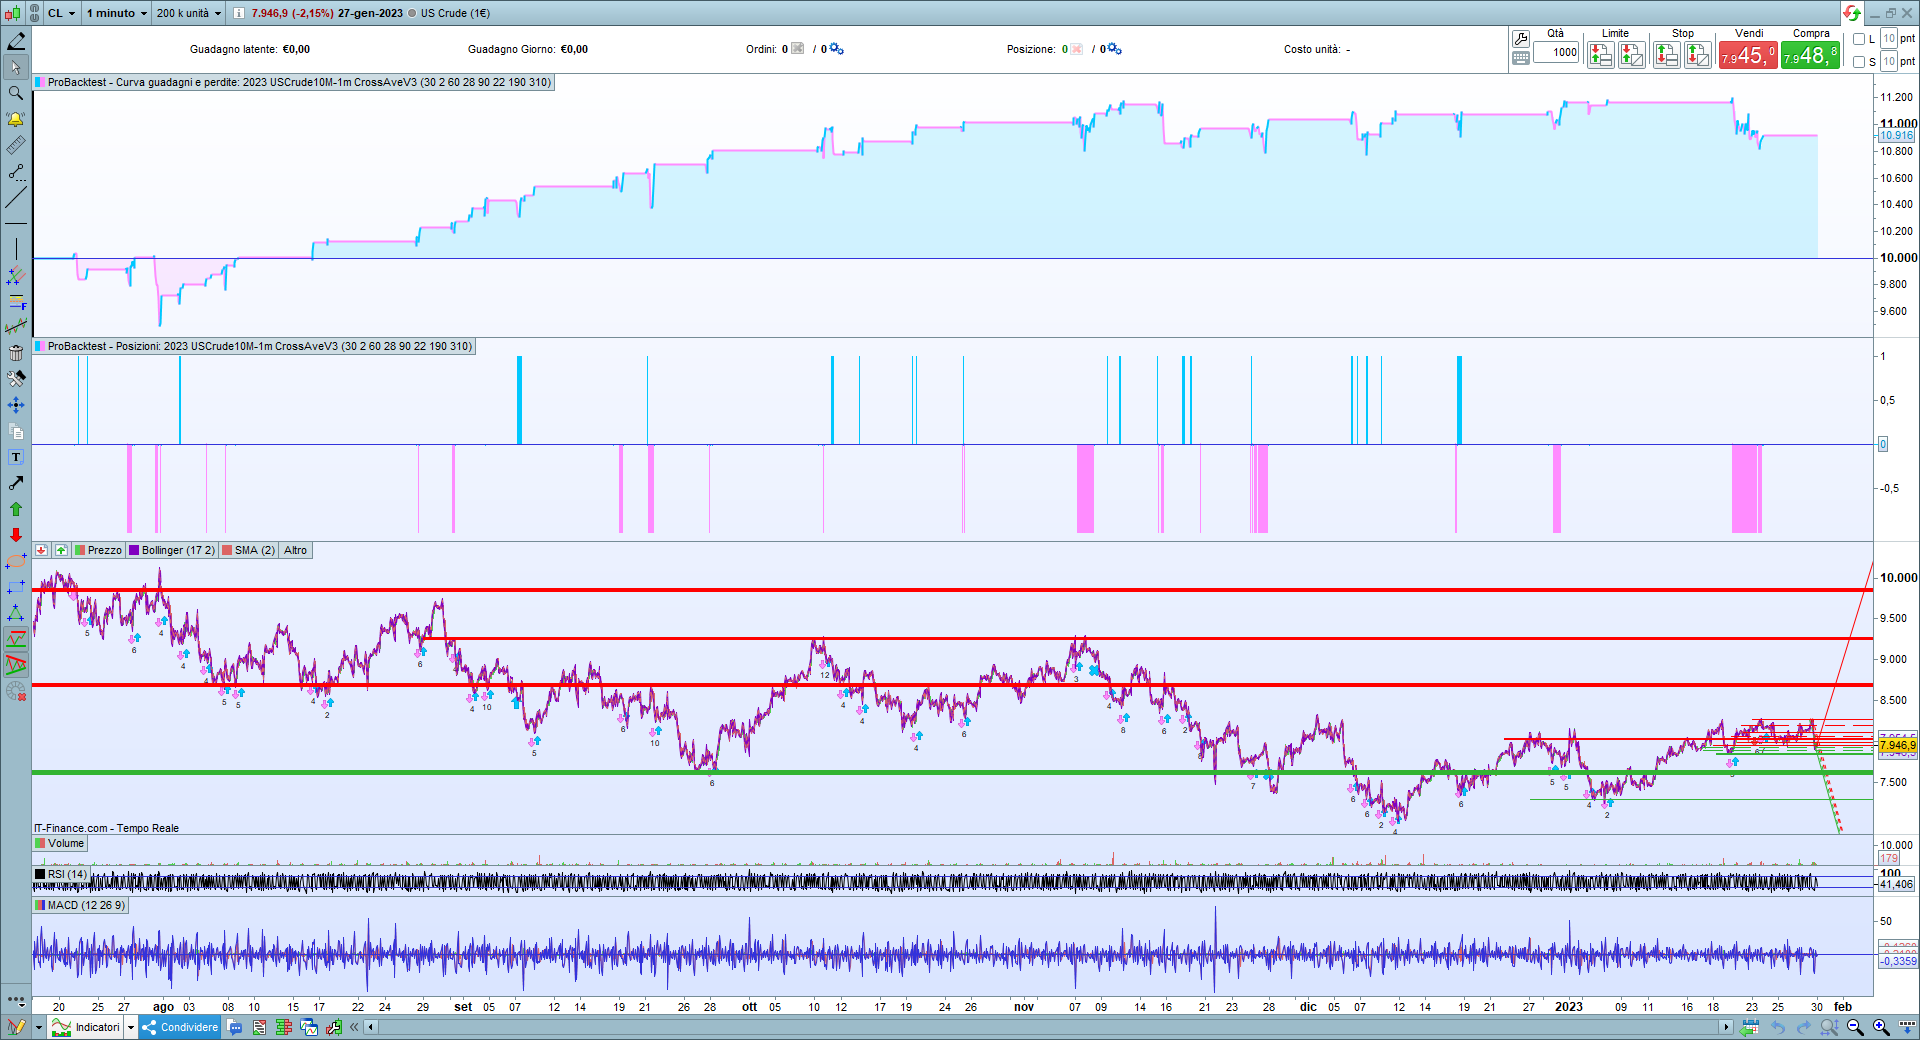Click the second Limite order icon

coord(1631,55)
